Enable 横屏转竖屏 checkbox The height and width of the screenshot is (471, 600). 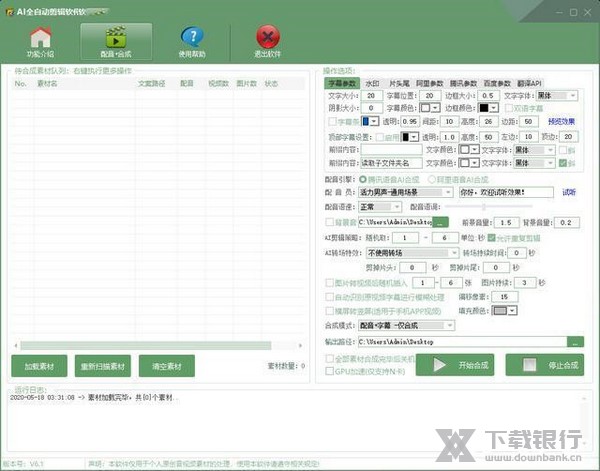pyautogui.click(x=329, y=311)
